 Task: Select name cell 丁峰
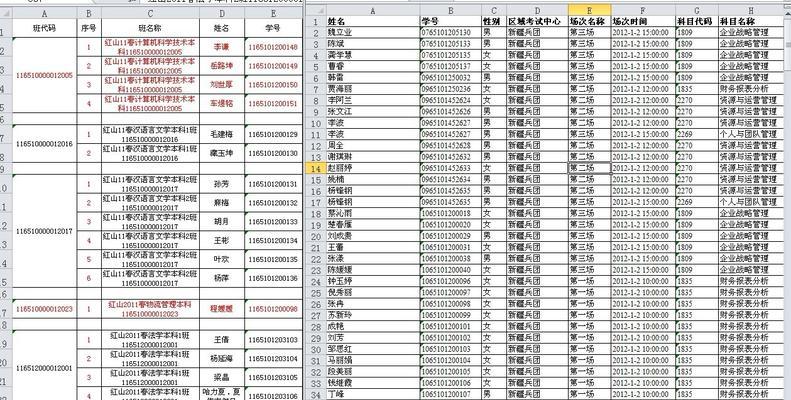[373, 394]
